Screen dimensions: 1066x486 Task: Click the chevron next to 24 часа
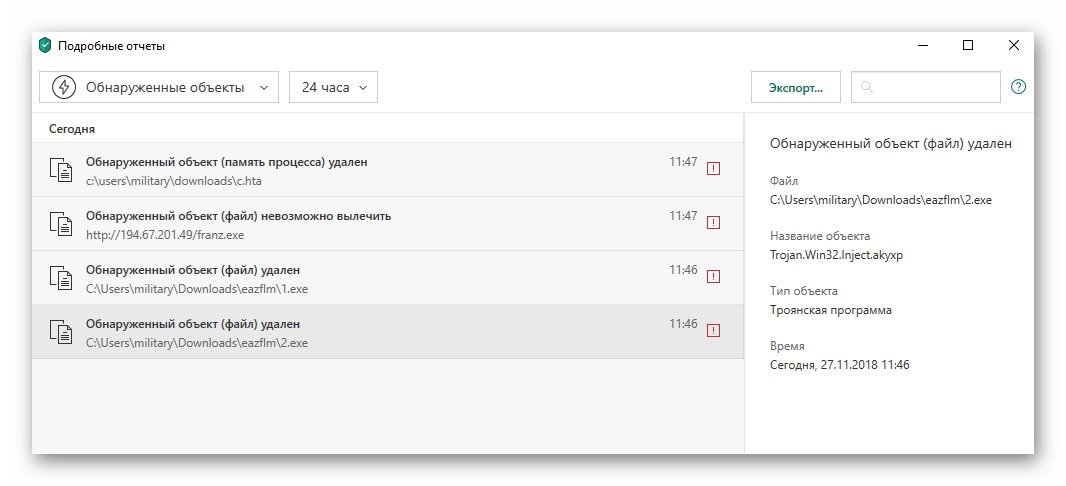point(363,88)
